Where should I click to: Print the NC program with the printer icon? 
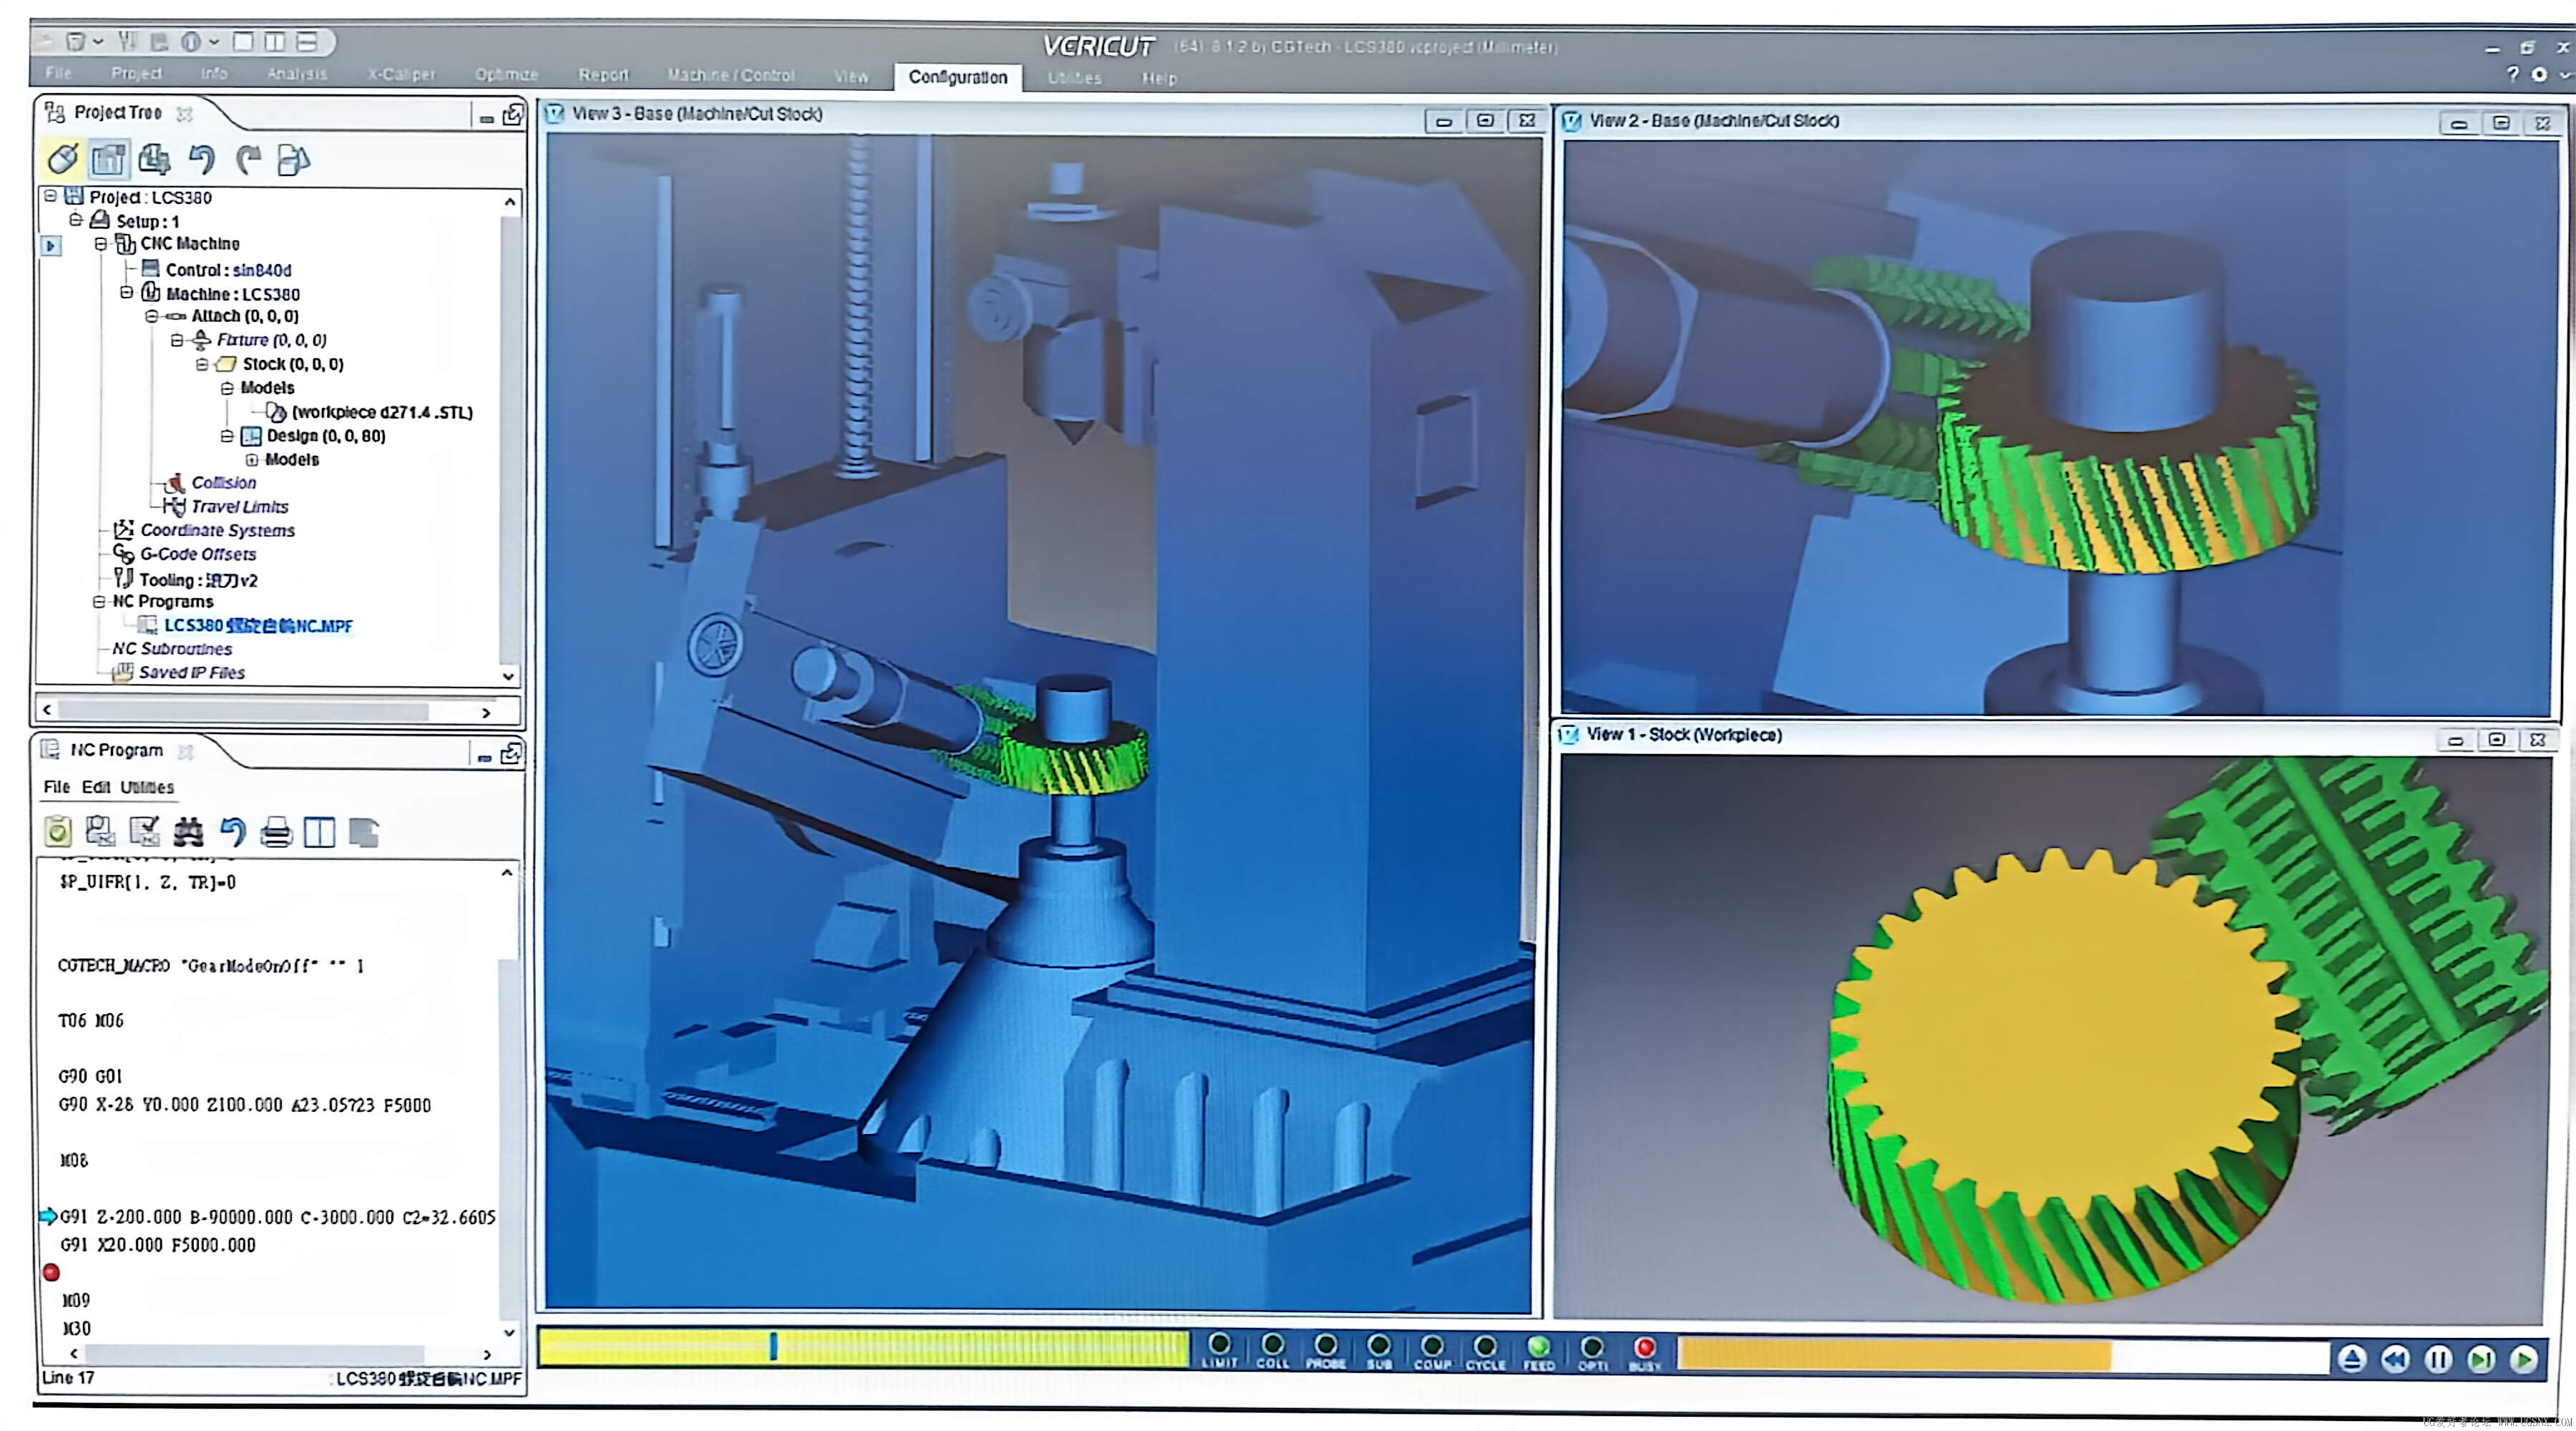click(x=276, y=831)
